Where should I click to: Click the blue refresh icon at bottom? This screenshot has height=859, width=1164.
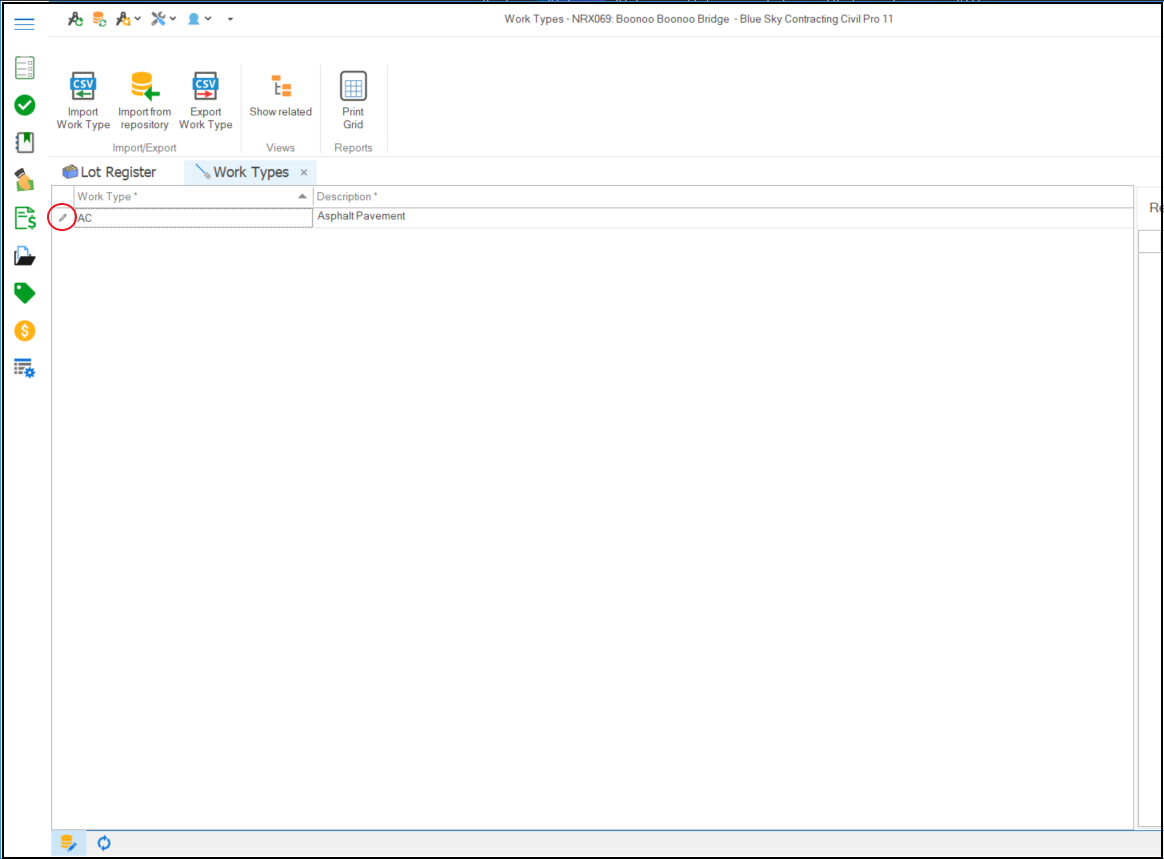[104, 843]
